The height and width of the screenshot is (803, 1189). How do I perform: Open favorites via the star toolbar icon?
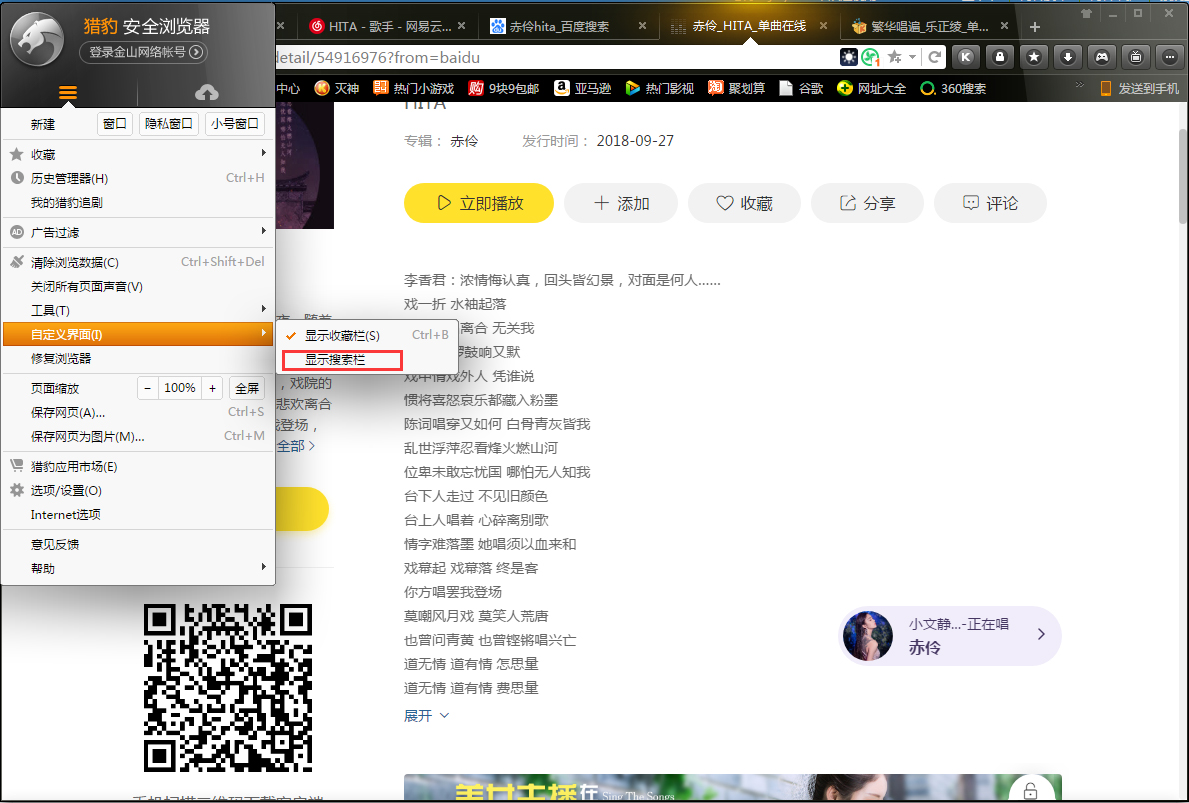point(1033,58)
